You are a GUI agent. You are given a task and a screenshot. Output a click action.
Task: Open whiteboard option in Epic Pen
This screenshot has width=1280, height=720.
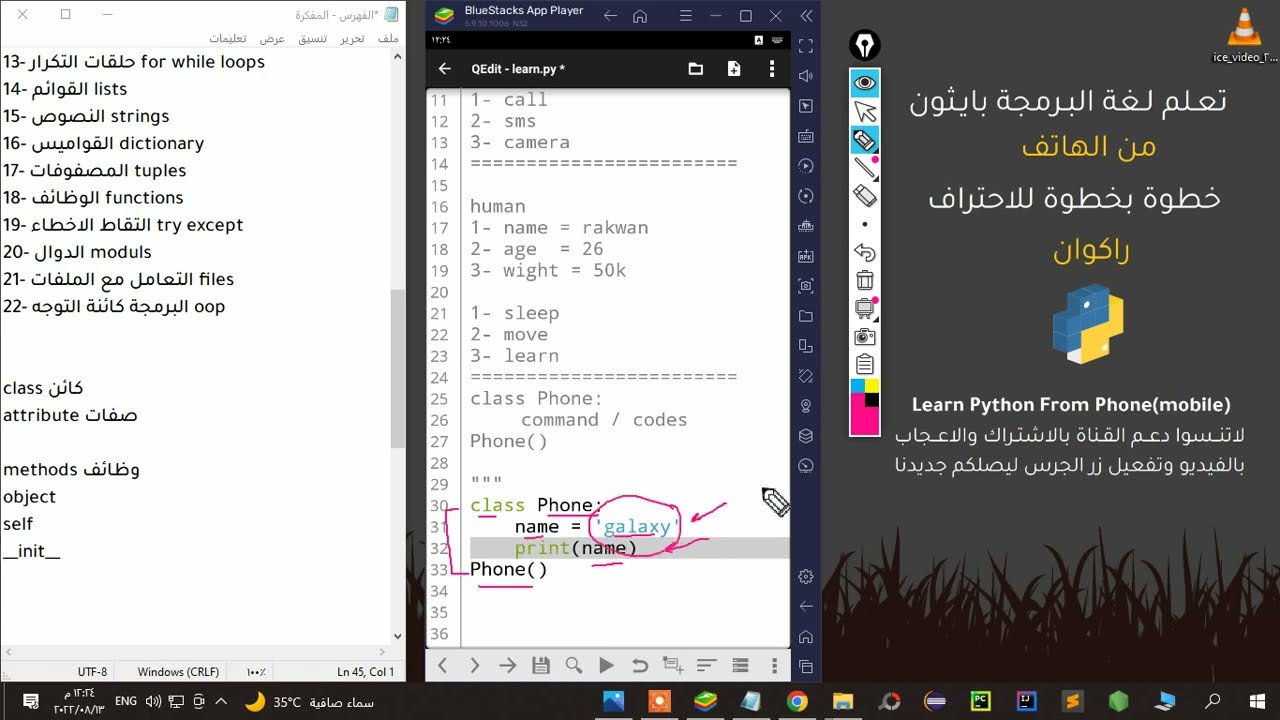coord(865,309)
